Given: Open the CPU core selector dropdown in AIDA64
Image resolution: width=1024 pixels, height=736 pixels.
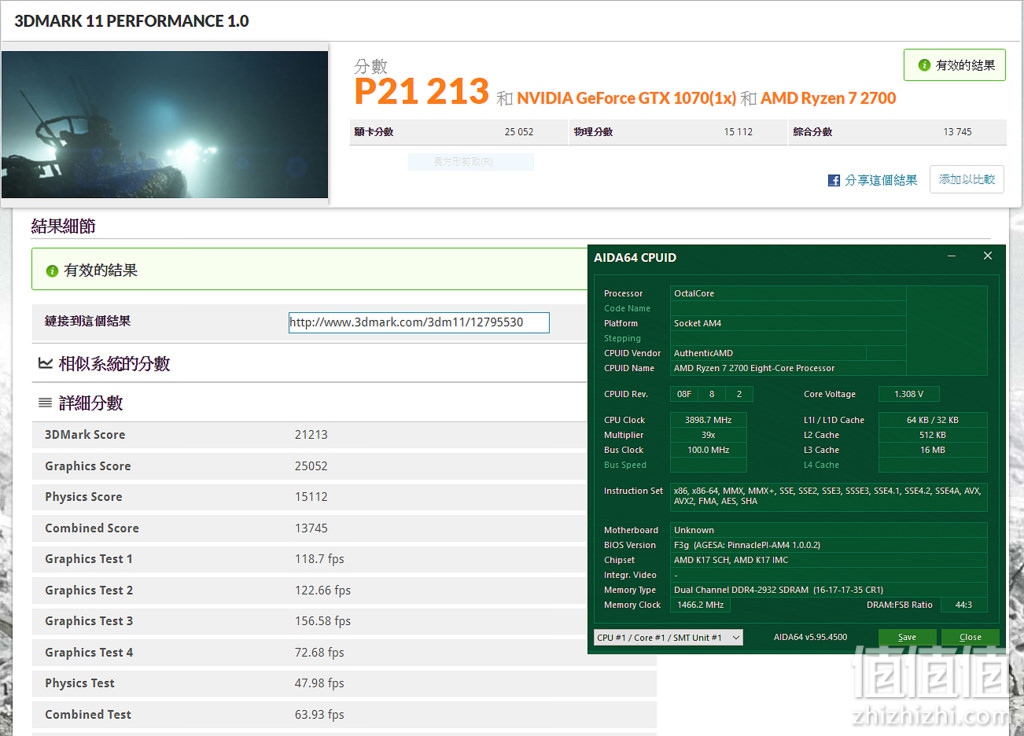Looking at the screenshot, I should 669,637.
